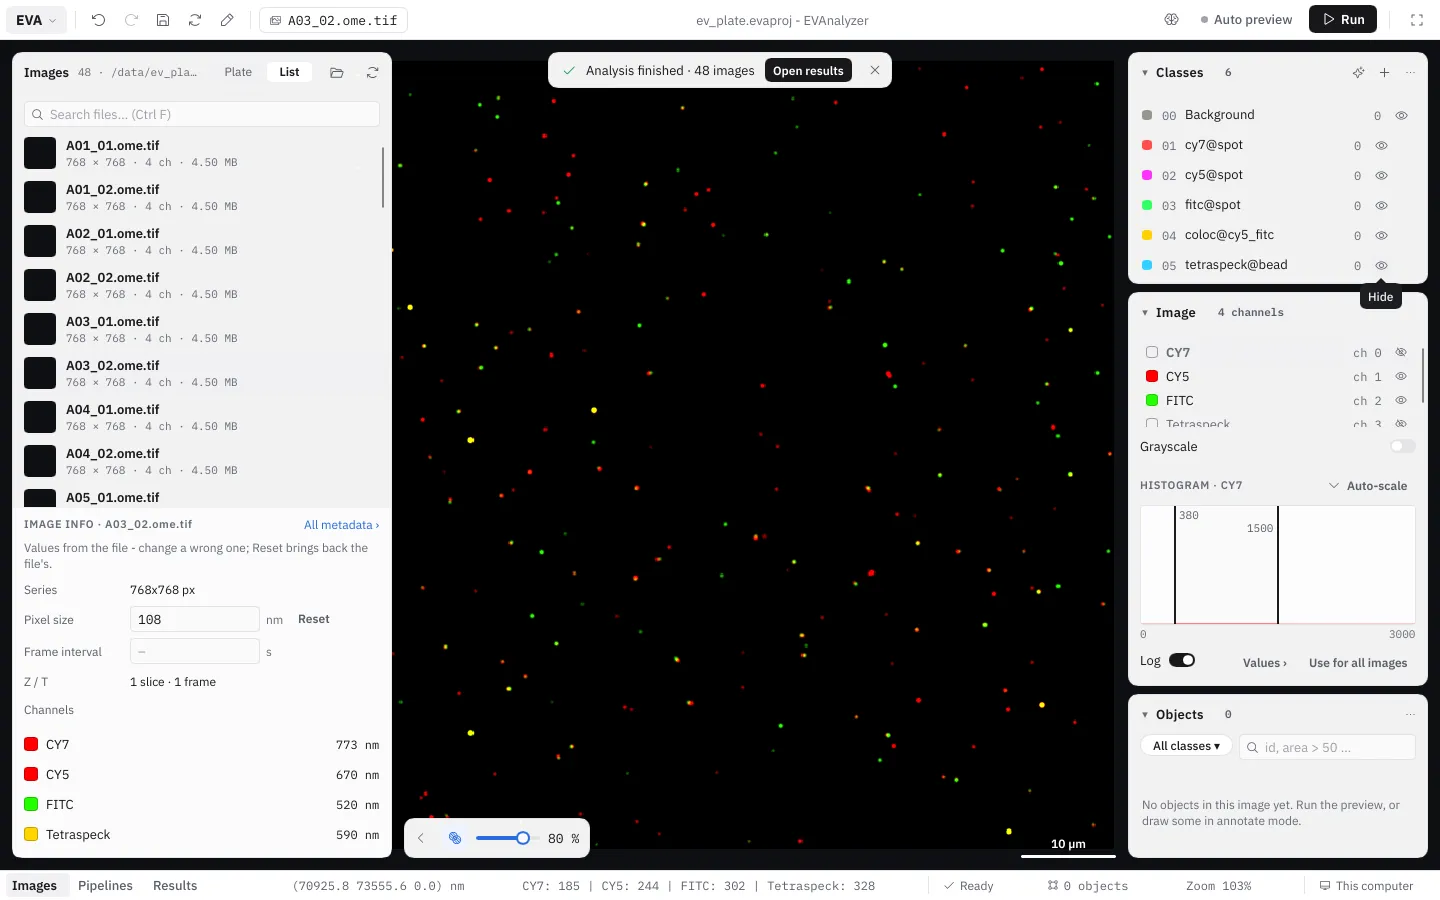Viewport: 1440px width, 900px height.
Task: Hide the Background class
Action: [1401, 116]
